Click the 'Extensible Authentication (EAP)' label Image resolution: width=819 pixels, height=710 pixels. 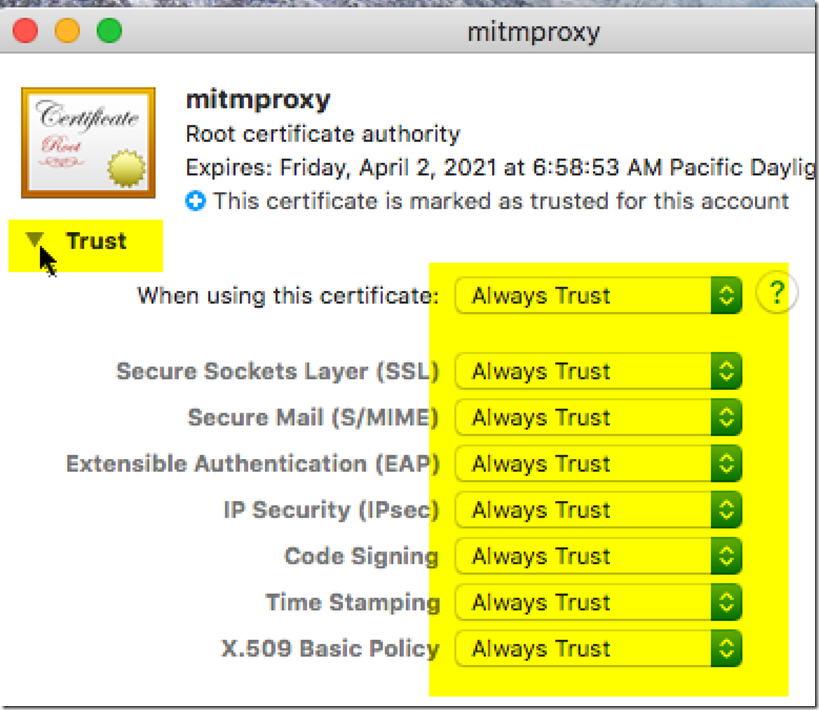(x=252, y=463)
